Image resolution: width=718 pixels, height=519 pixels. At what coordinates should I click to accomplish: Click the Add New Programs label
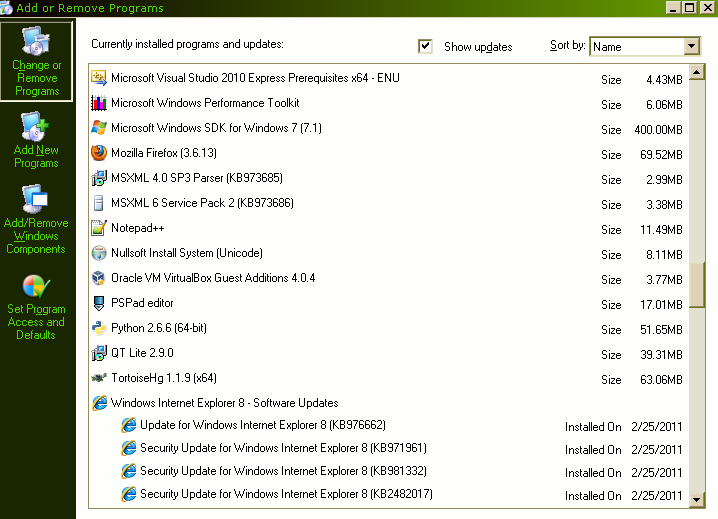[x=36, y=156]
